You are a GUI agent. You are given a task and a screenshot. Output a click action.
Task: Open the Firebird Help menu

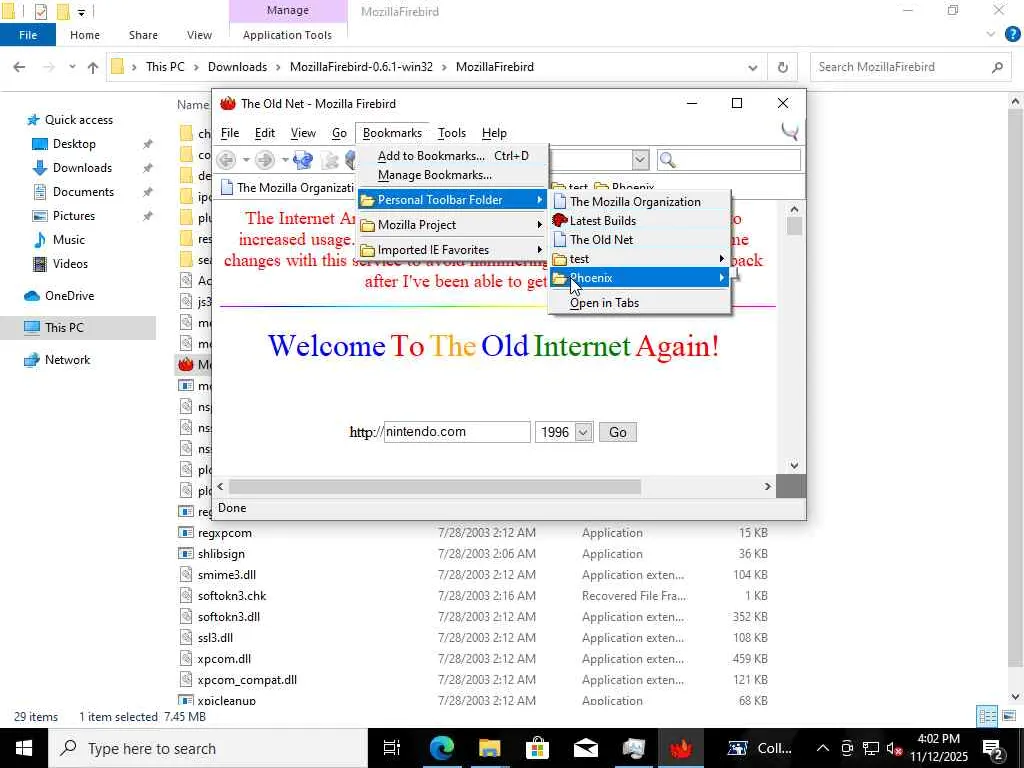(494, 133)
